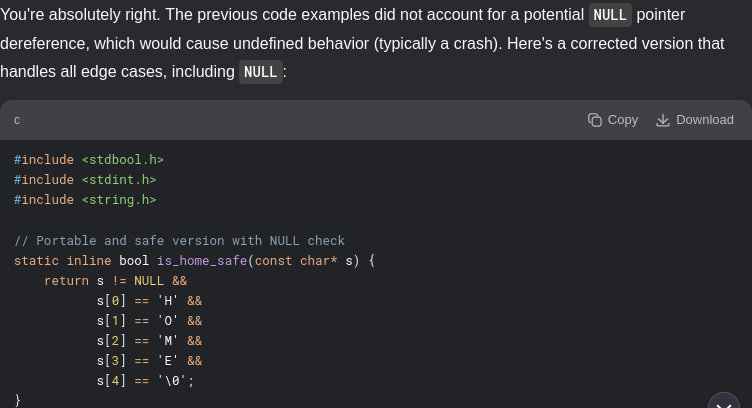Click the '#include <stdbool.h>' line
The height and width of the screenshot is (408, 752).
[x=89, y=160]
